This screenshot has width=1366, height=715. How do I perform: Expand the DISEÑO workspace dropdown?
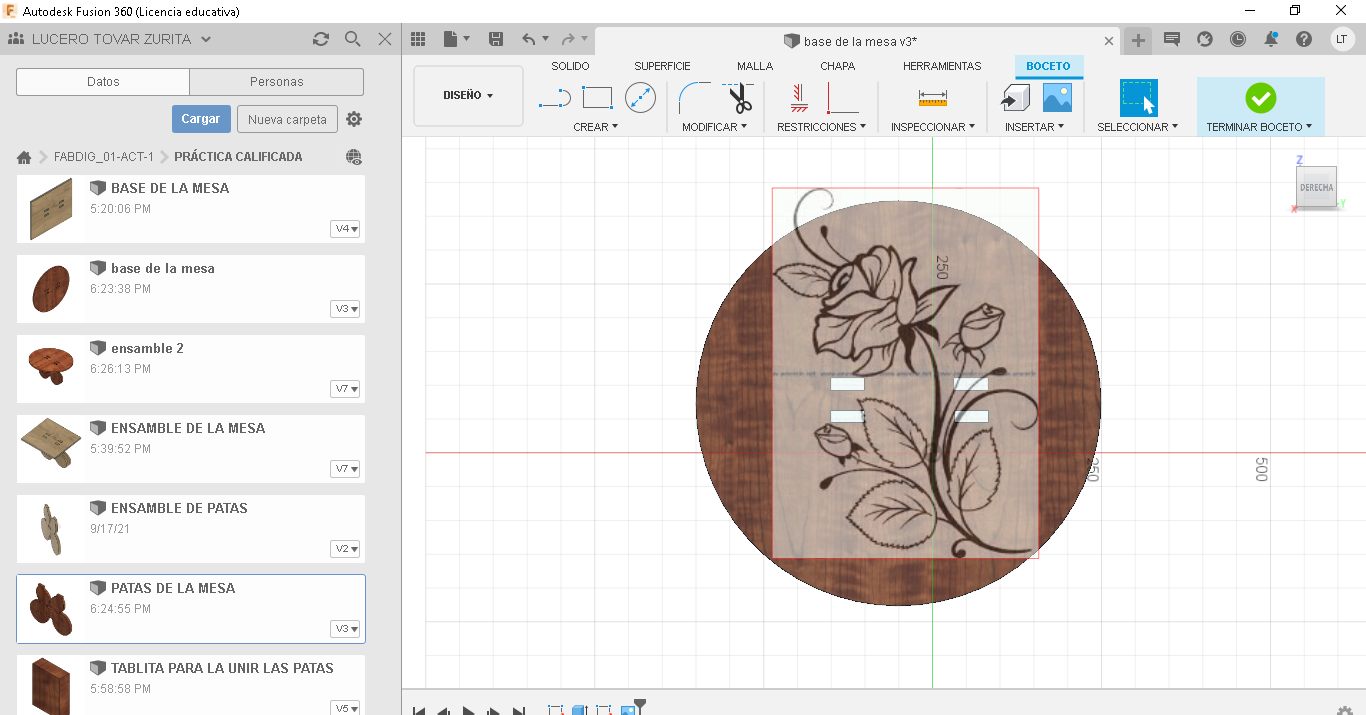468,96
